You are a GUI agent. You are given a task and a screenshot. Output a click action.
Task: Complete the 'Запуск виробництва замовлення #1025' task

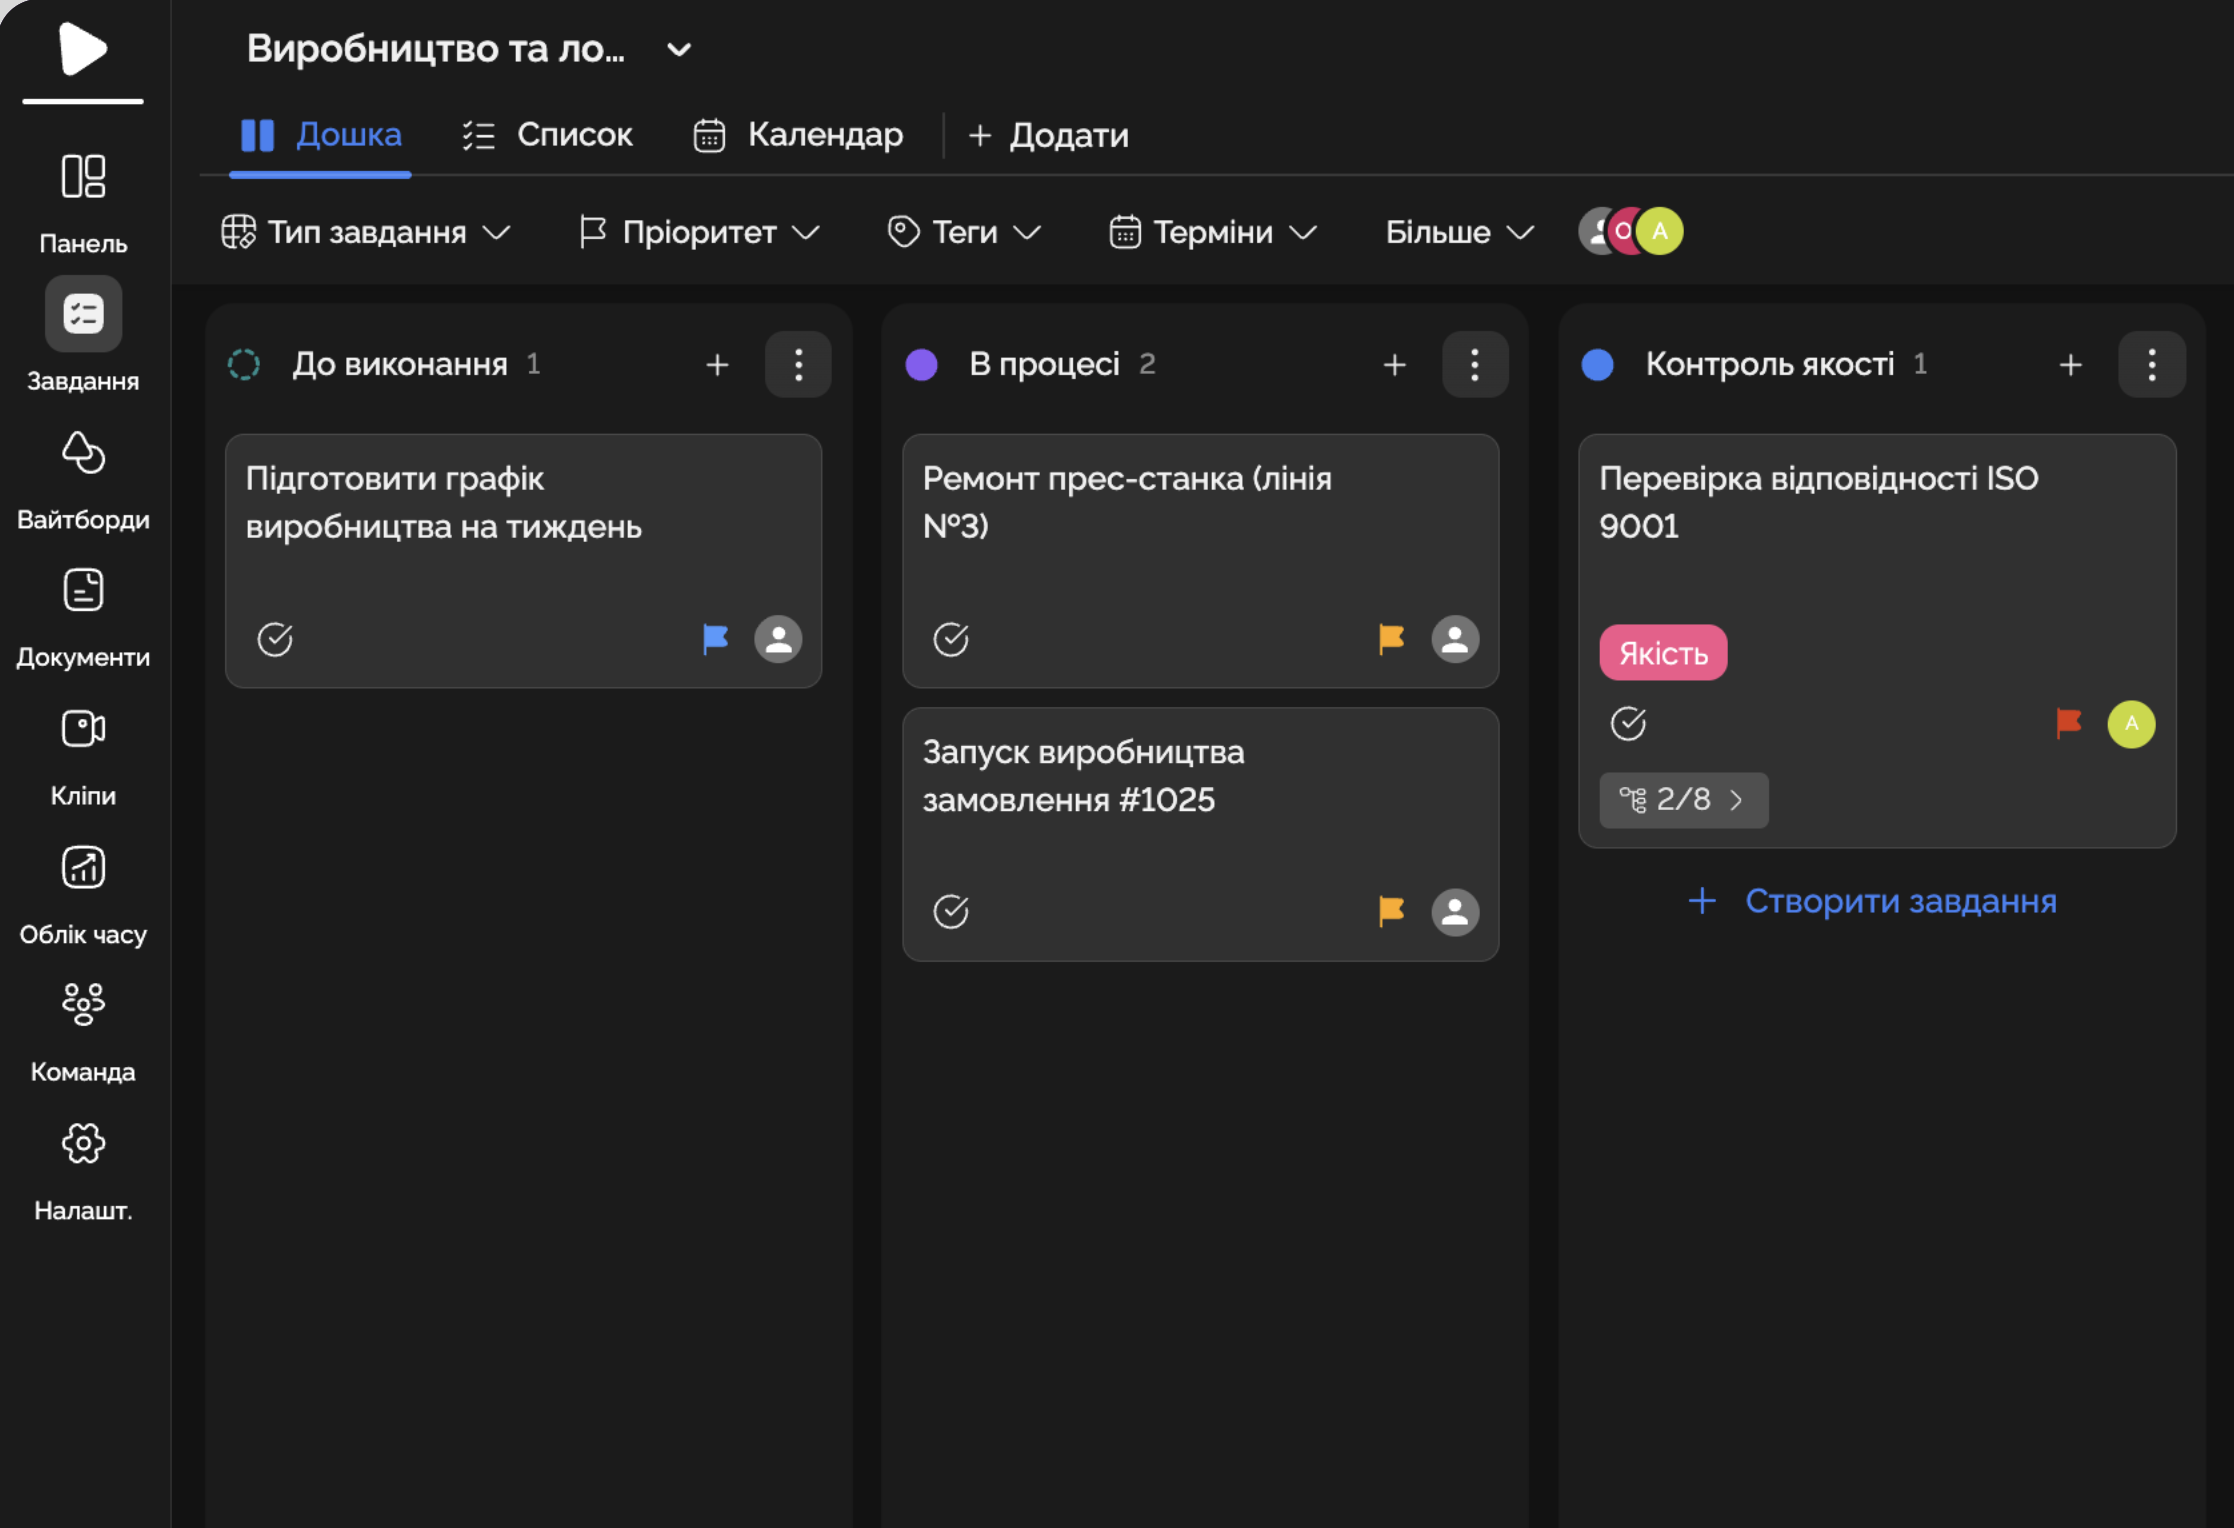951,912
